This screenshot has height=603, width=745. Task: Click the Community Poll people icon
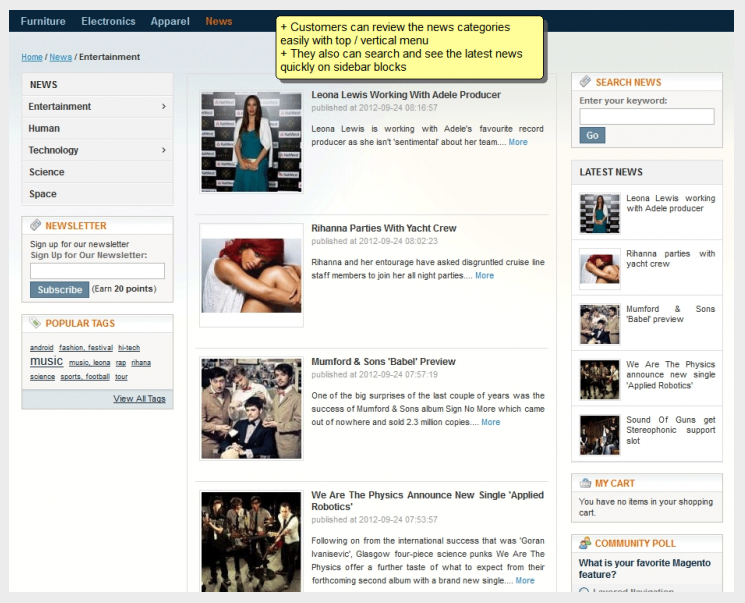click(585, 543)
